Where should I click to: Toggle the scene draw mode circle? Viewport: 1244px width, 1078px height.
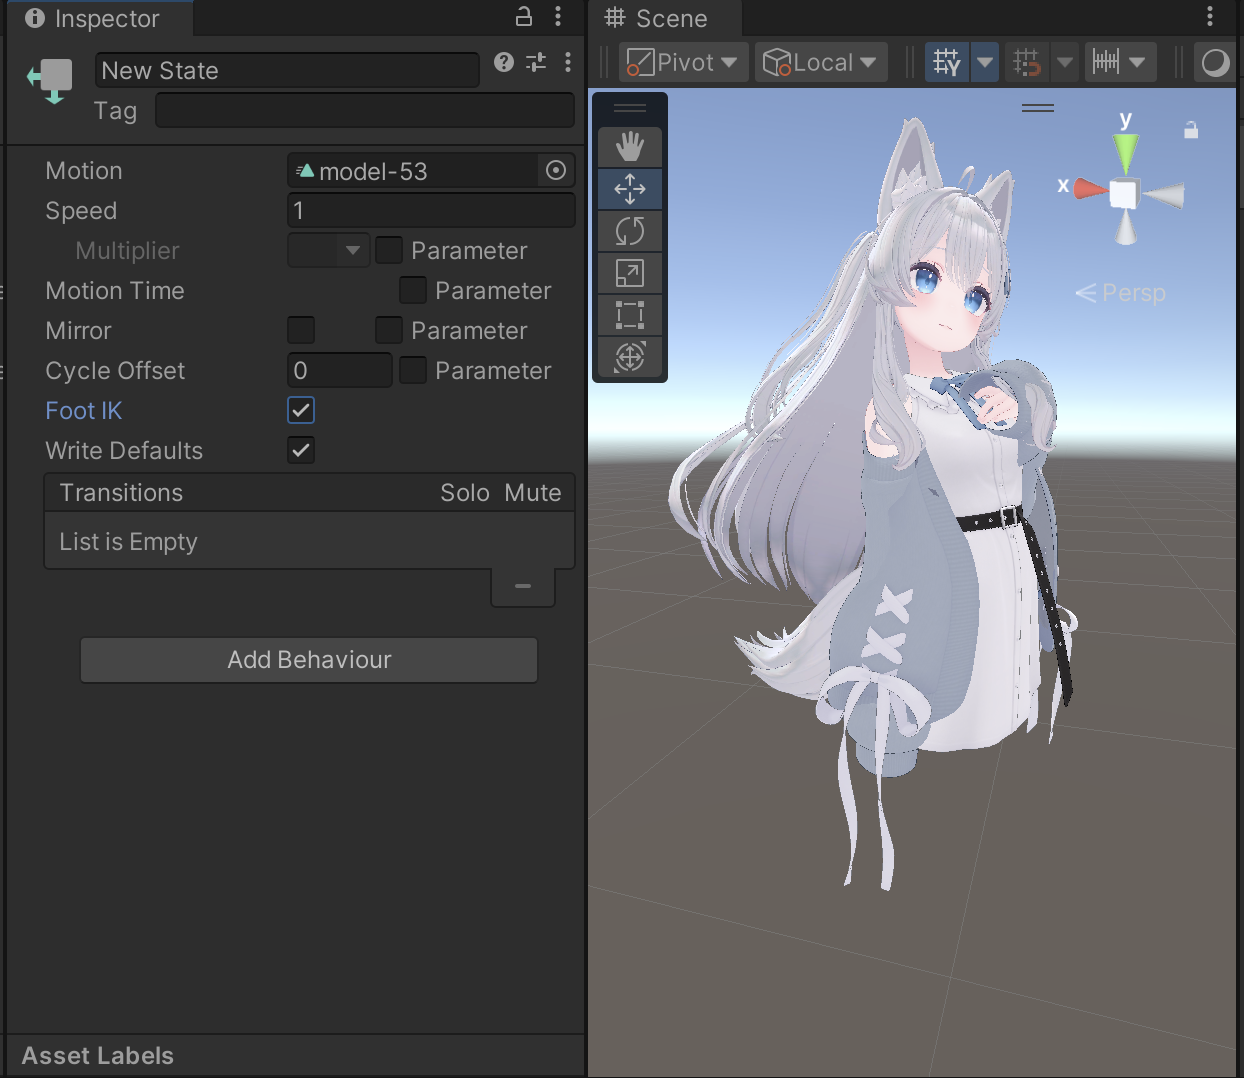[x=1215, y=62]
